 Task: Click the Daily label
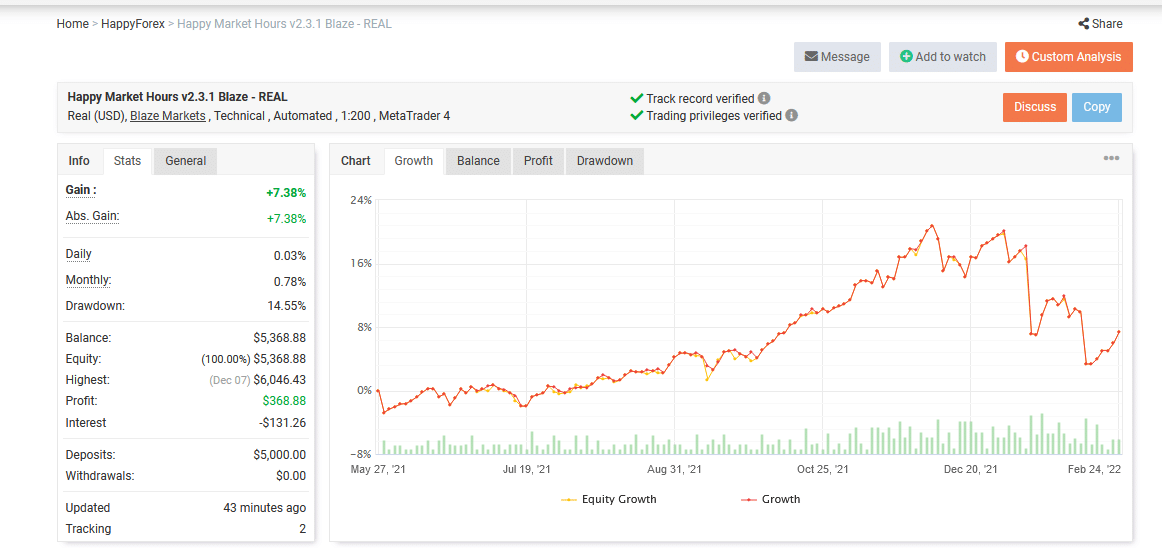click(x=79, y=254)
